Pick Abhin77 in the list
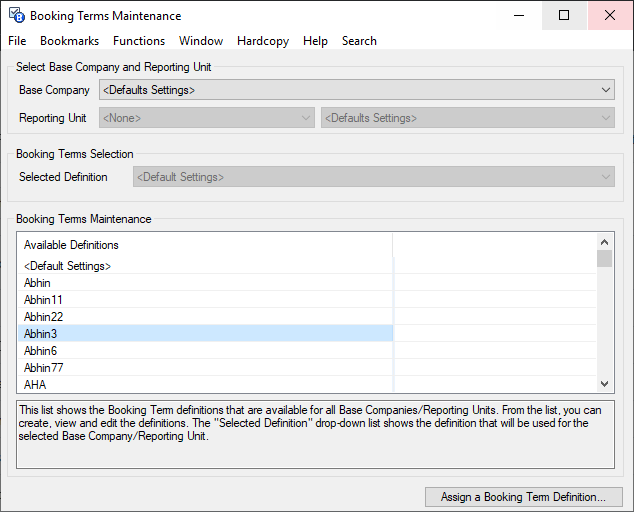 click(x=44, y=368)
